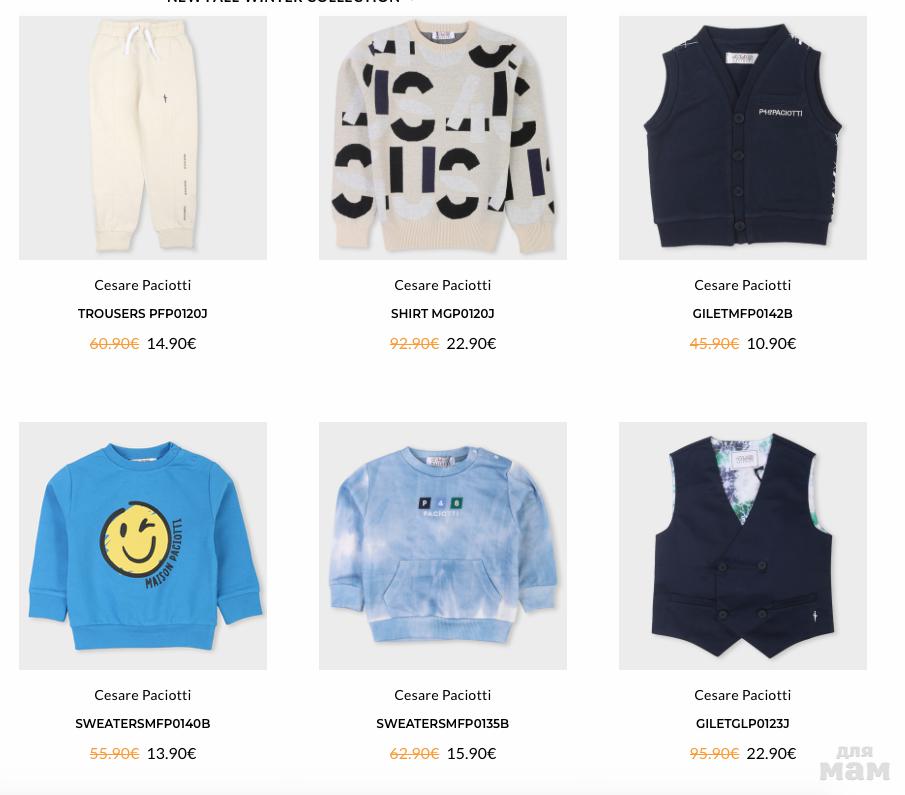Click the 10.90€ gilet sale price
The image size is (905, 795).
tap(771, 344)
